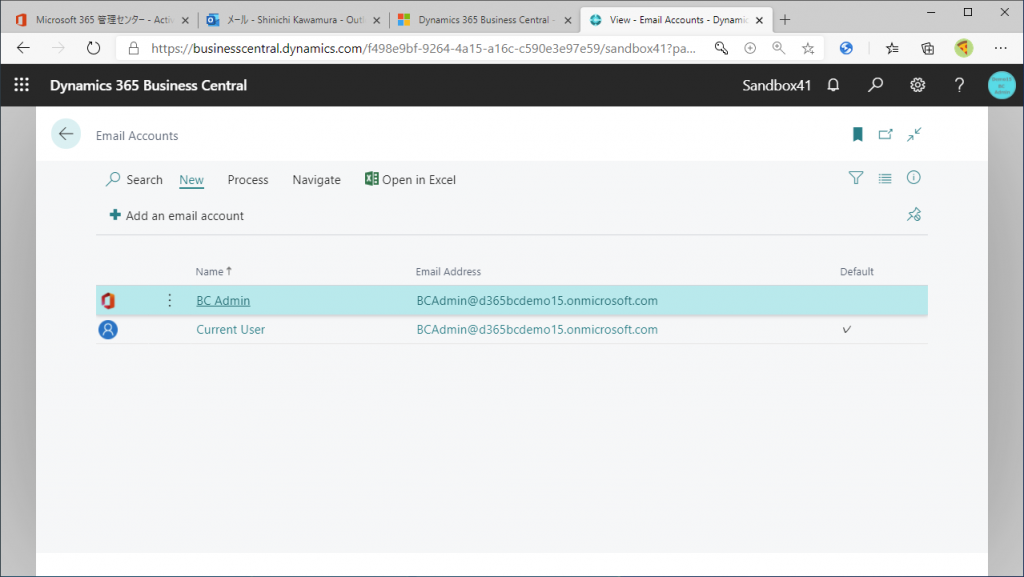Click the user icon on Current User row

(108, 330)
